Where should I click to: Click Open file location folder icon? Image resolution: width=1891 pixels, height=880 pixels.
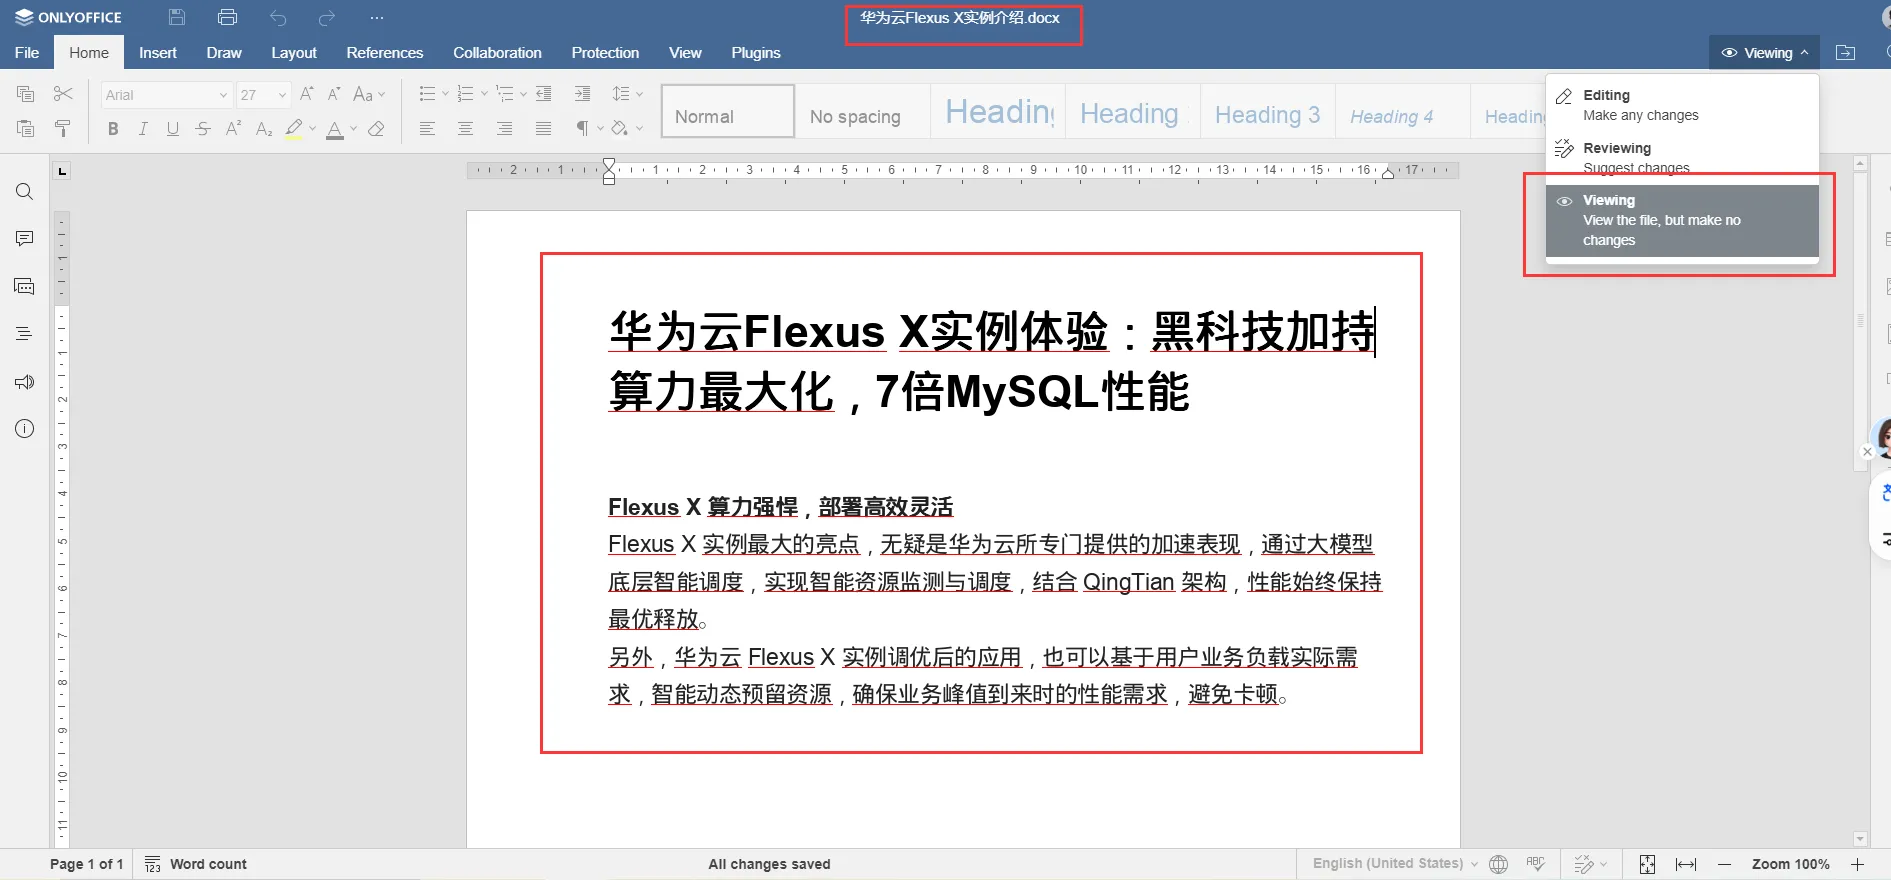[x=1846, y=53]
